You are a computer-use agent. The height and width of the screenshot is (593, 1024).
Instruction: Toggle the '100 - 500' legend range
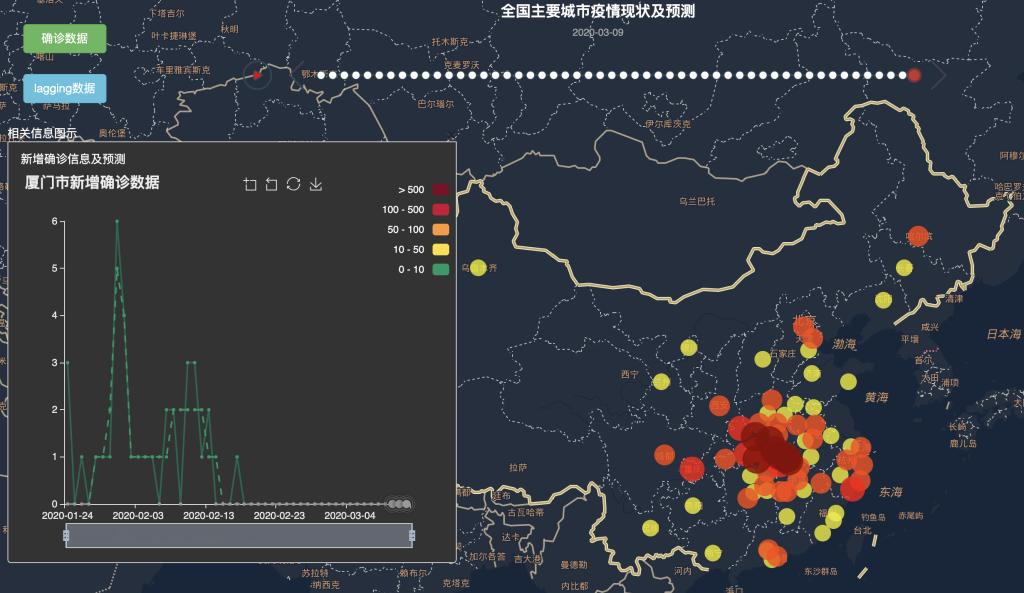pos(440,210)
